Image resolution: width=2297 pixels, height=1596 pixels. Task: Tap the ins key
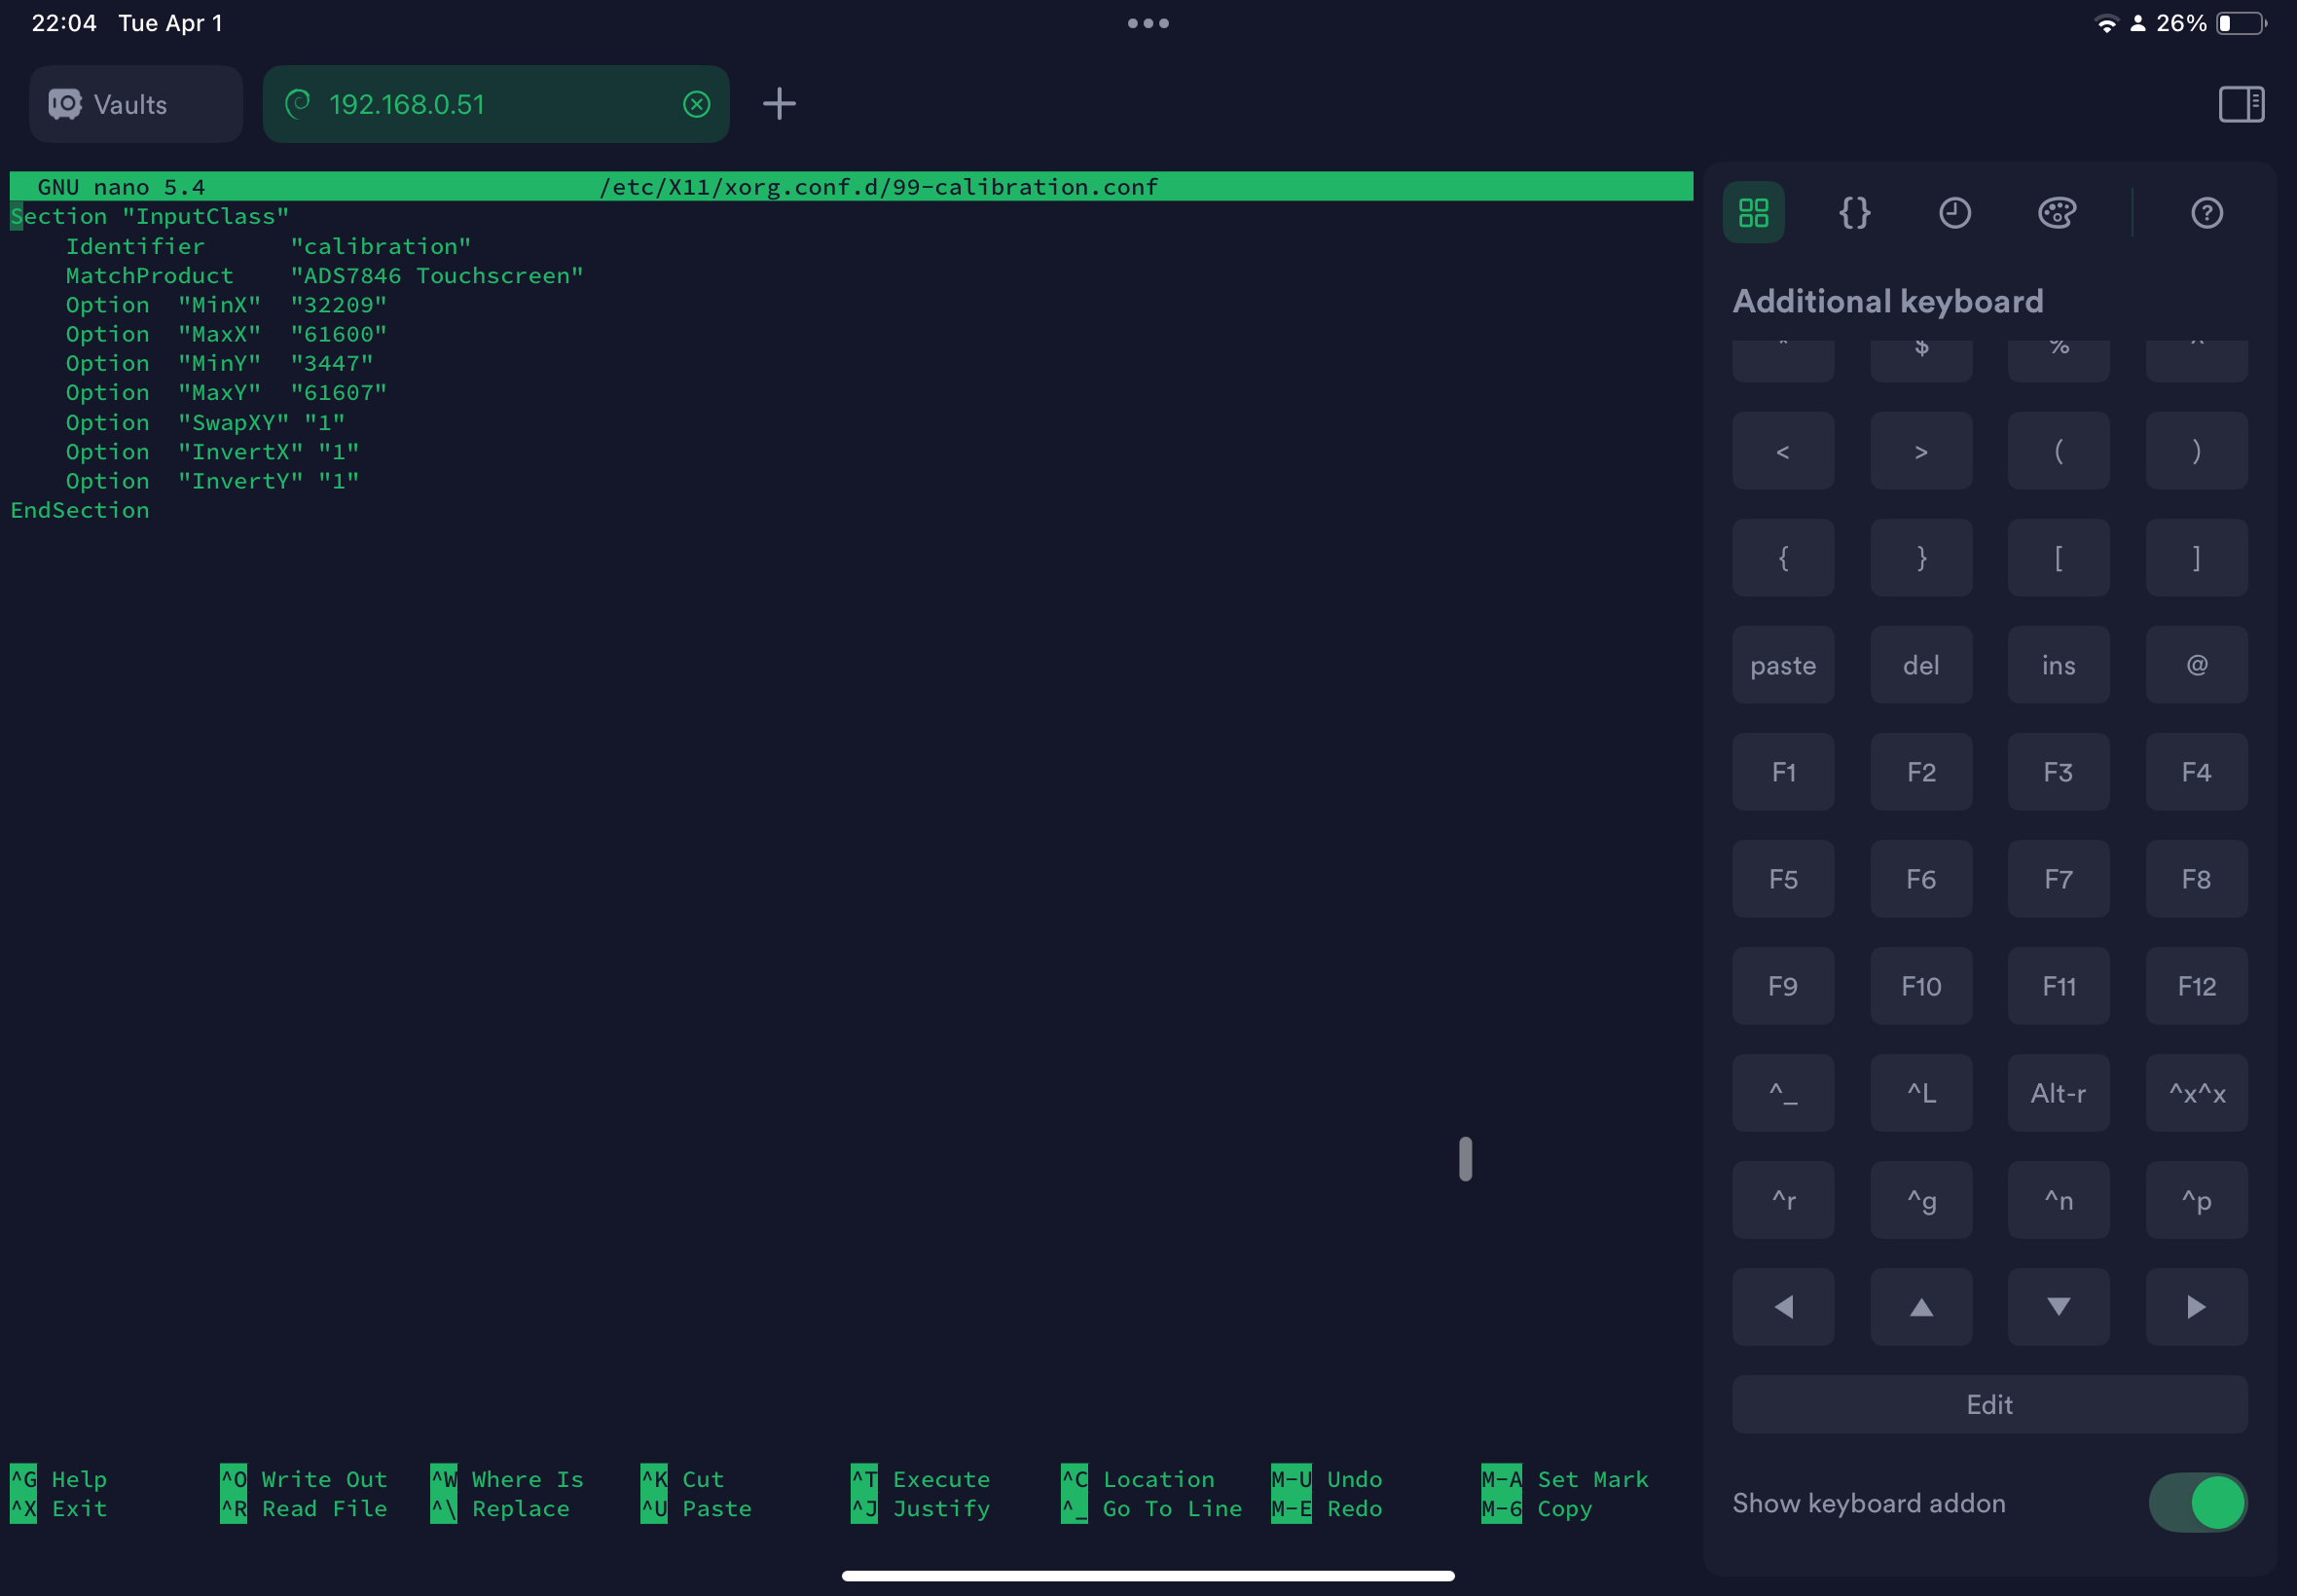2058,665
